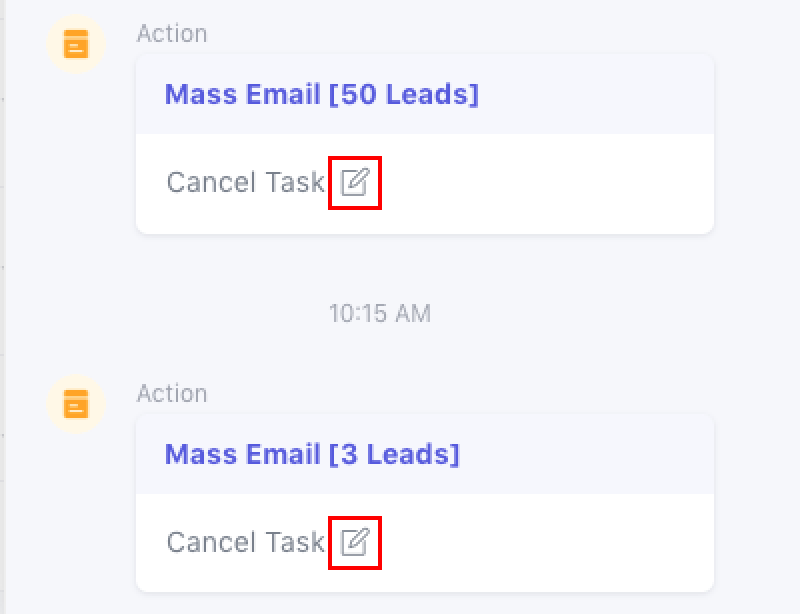Click the orange action icon beside the 50 Leads card
The width and height of the screenshot is (800, 614).
pyautogui.click(x=76, y=44)
